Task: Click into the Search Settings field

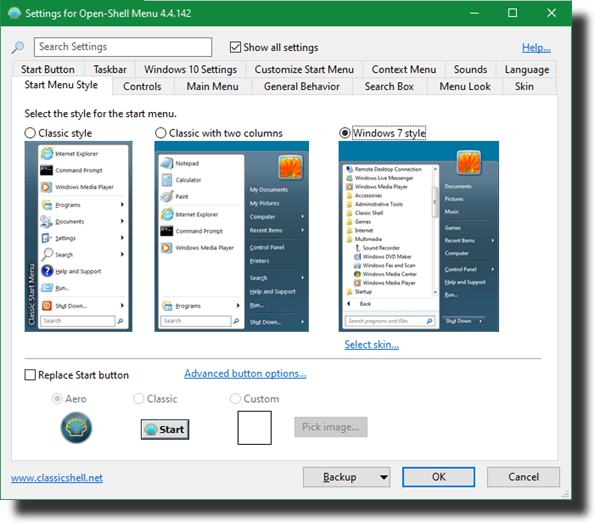Action: pos(123,47)
